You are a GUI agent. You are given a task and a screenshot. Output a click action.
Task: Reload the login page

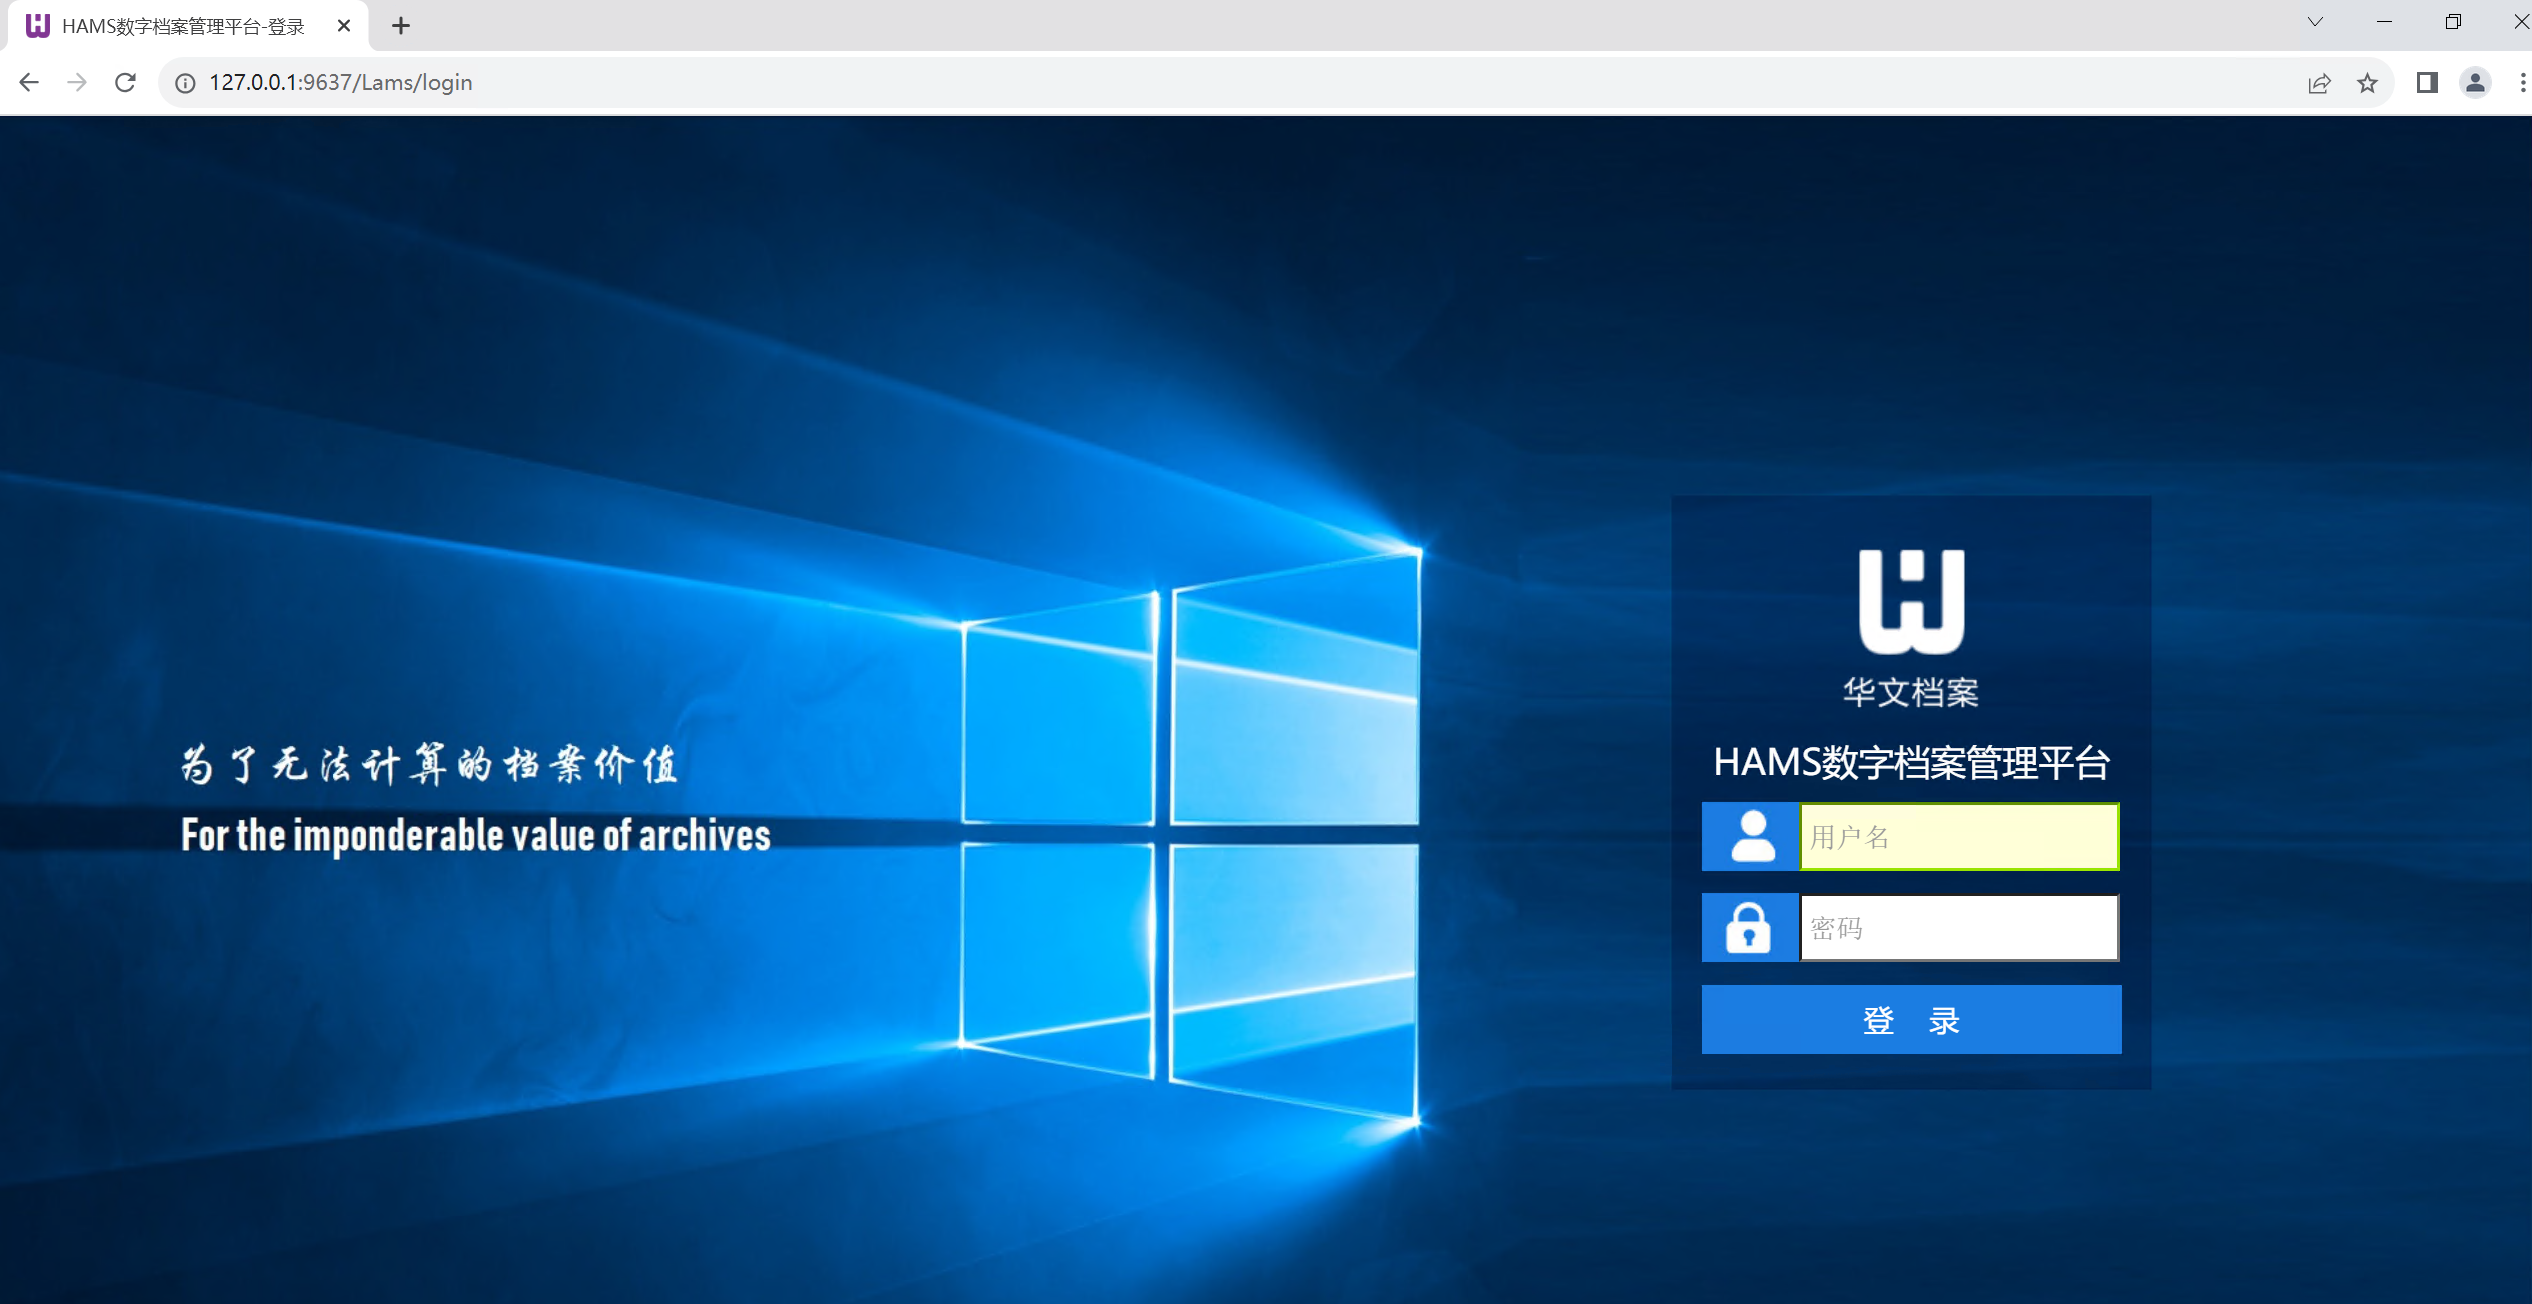tap(125, 82)
